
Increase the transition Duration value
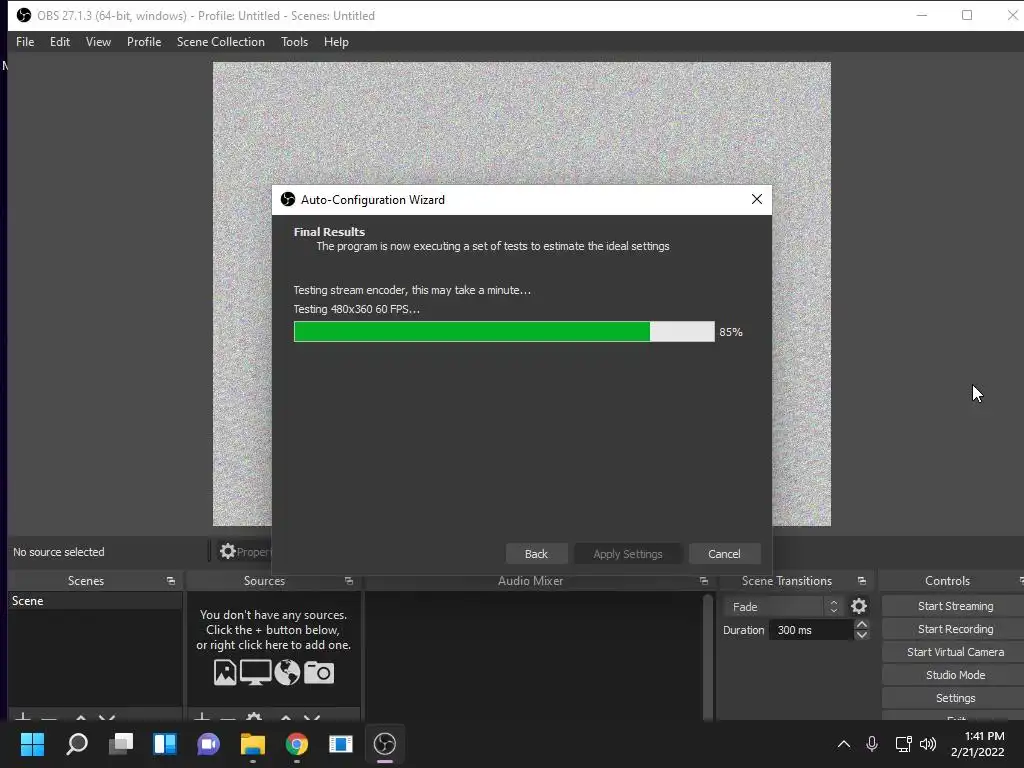pos(862,624)
